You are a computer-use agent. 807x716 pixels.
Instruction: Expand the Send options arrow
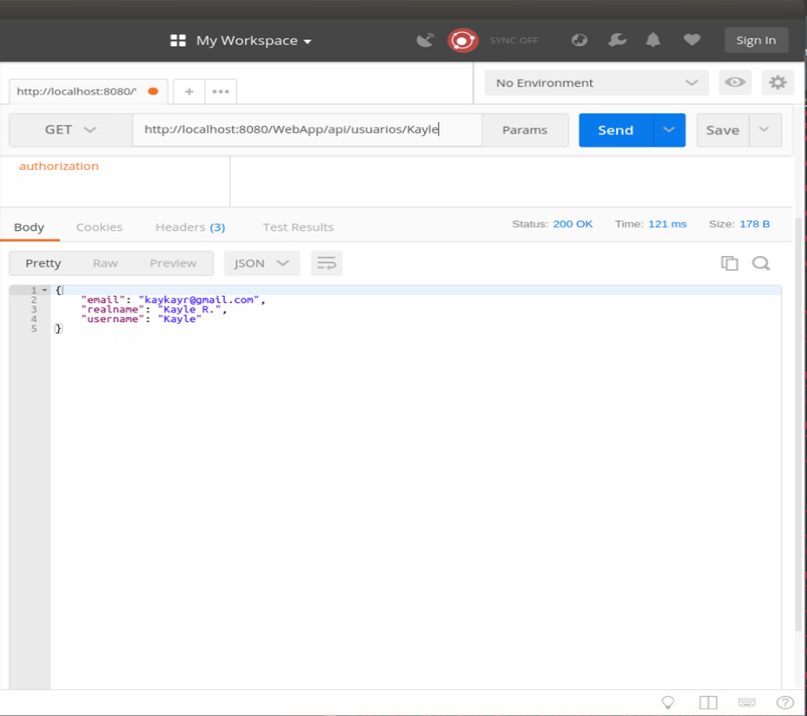[x=669, y=130]
